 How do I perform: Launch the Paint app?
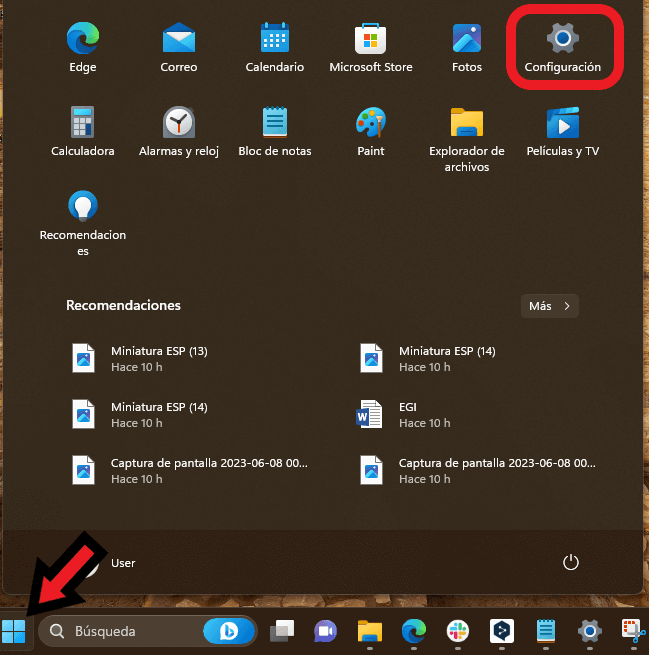[370, 132]
